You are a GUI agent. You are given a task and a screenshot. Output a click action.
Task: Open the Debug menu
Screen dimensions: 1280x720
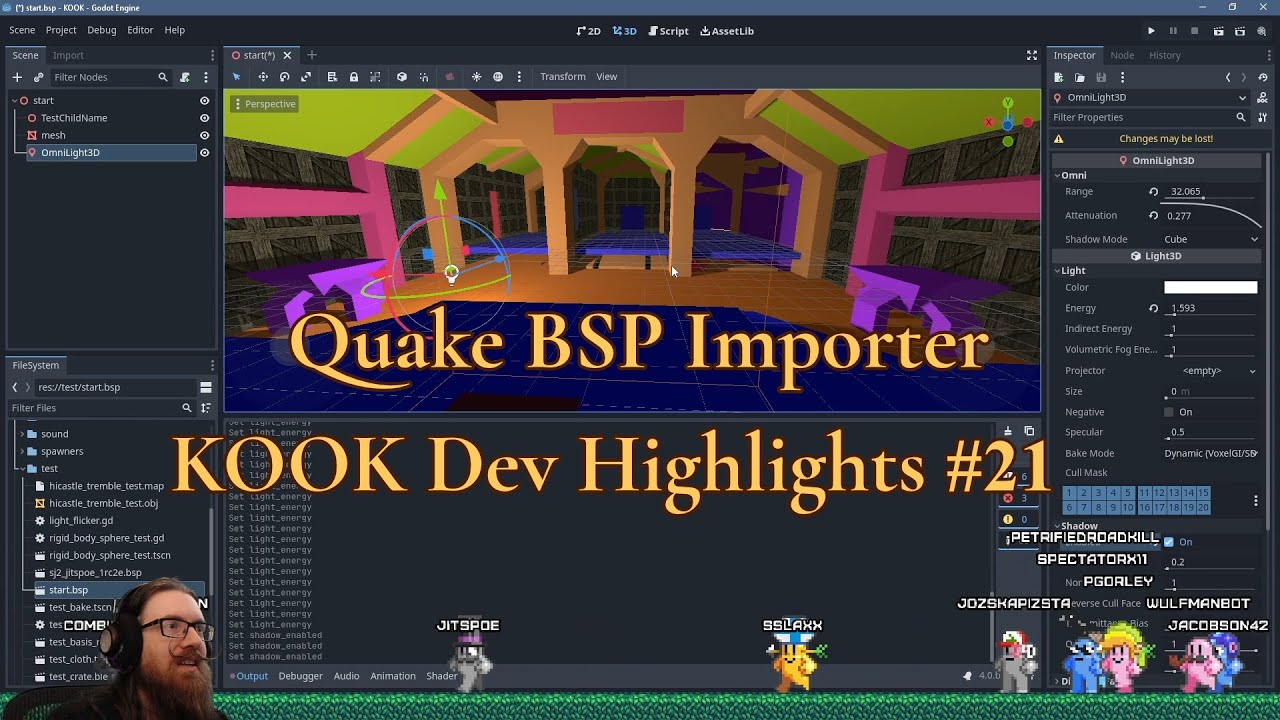pyautogui.click(x=102, y=31)
